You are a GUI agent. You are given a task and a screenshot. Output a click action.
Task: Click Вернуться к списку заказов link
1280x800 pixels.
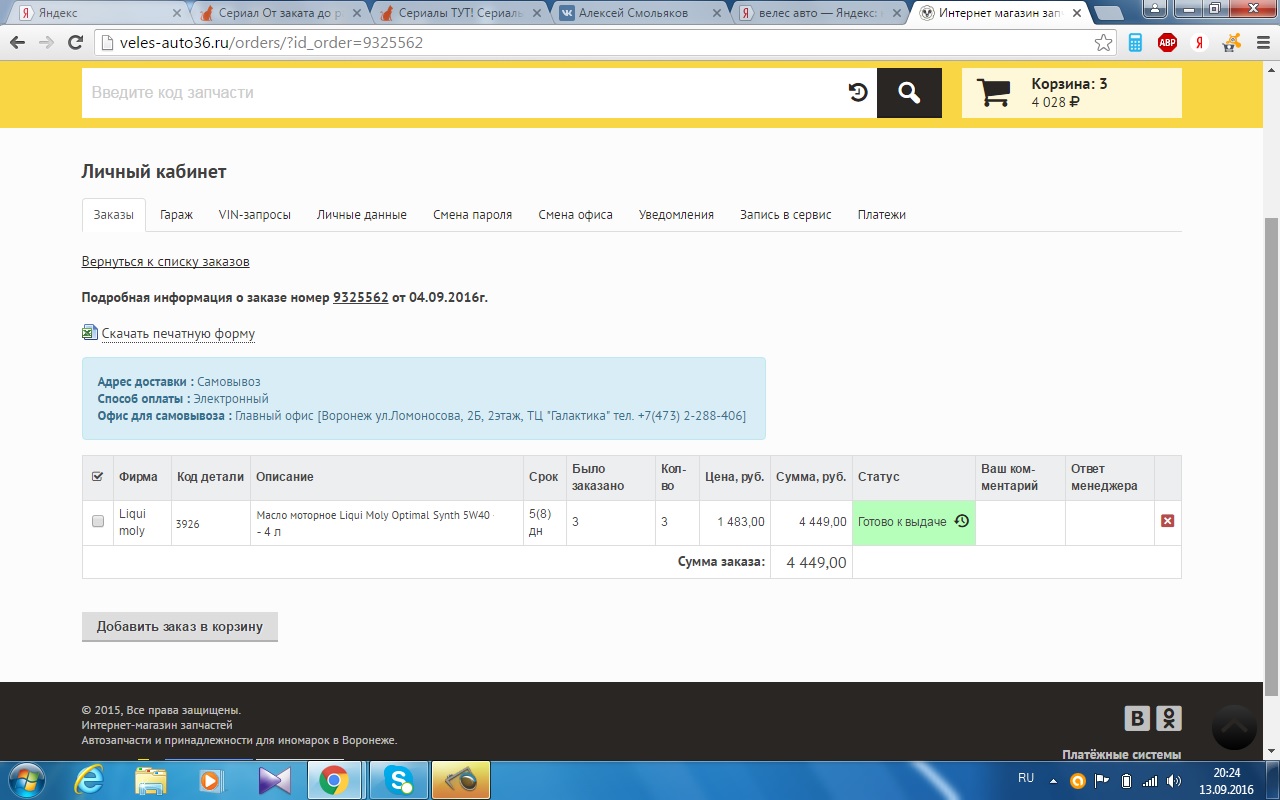pos(165,262)
